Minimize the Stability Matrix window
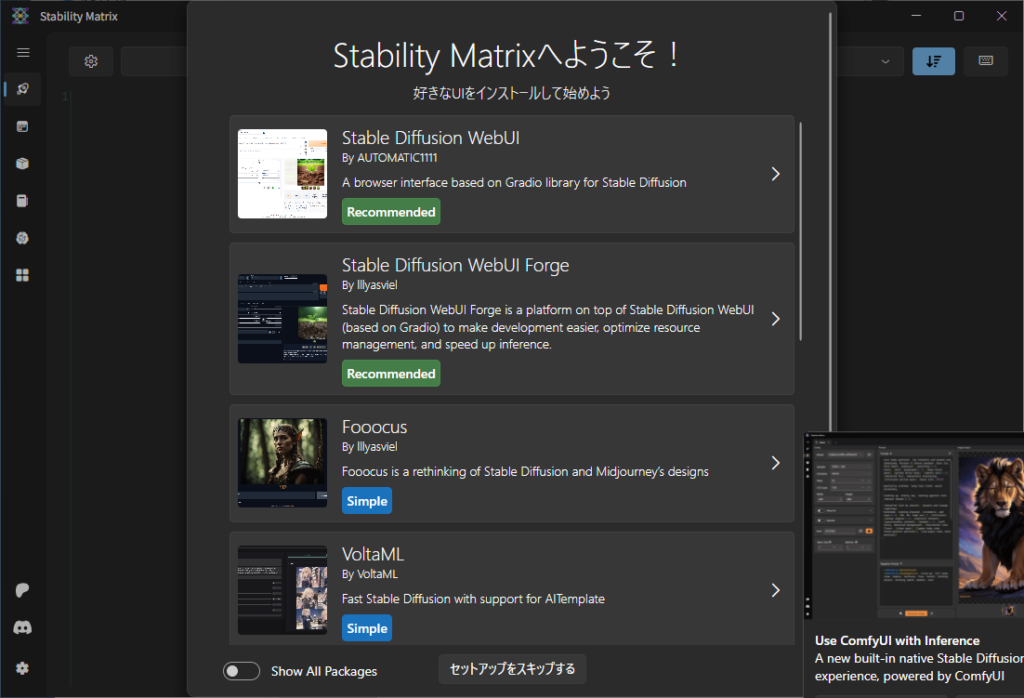1024x698 pixels. 916,16
